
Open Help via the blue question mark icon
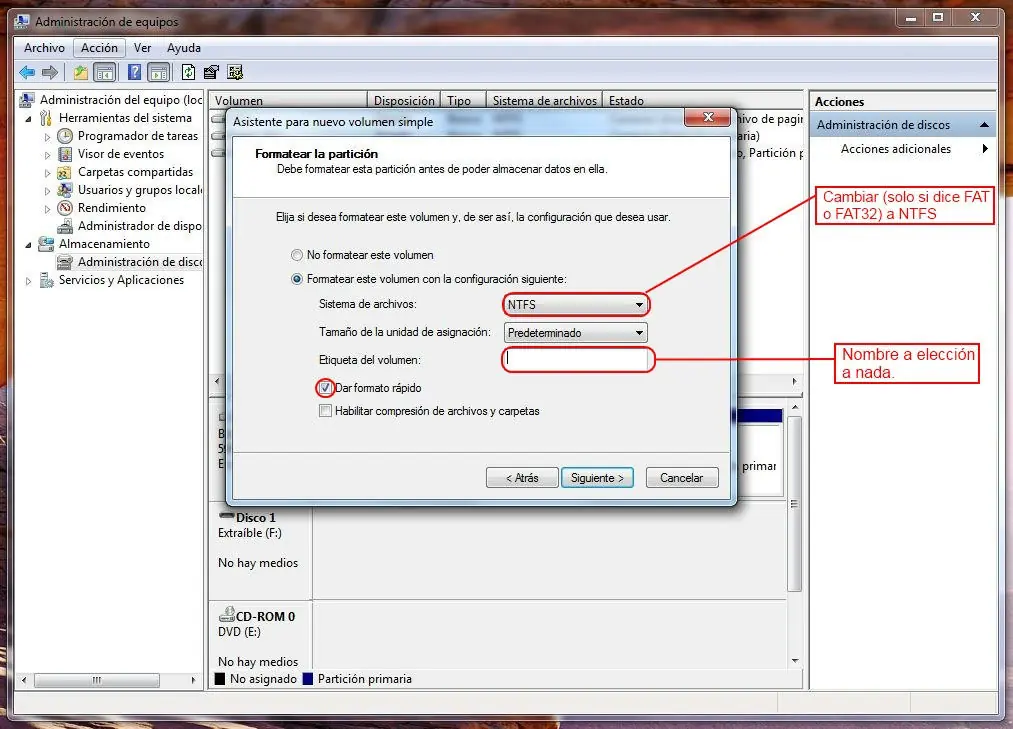[x=134, y=72]
